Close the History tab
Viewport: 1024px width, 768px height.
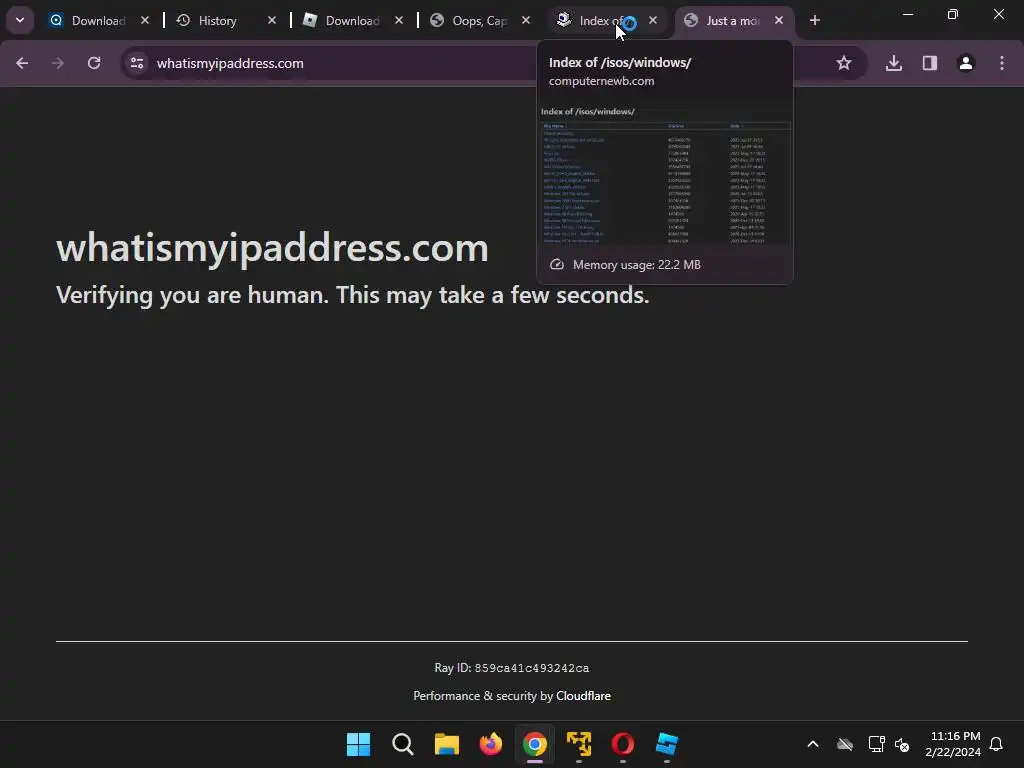coord(272,20)
